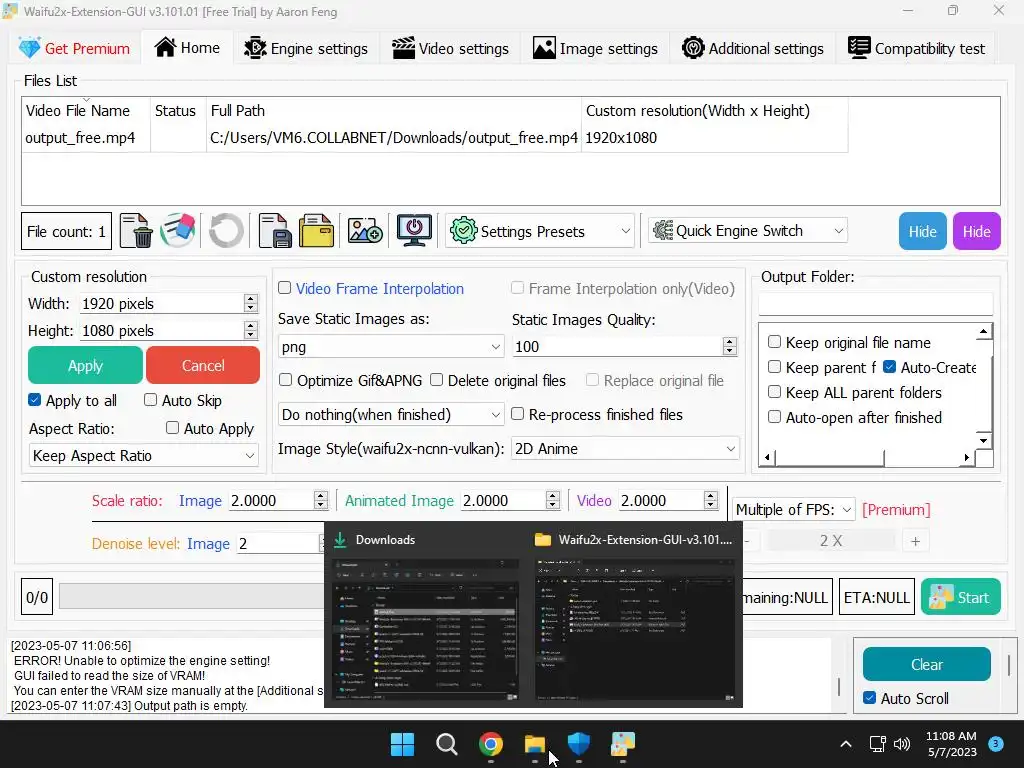
Task: Select output_free.mp4 in files list
Action: coord(80,138)
